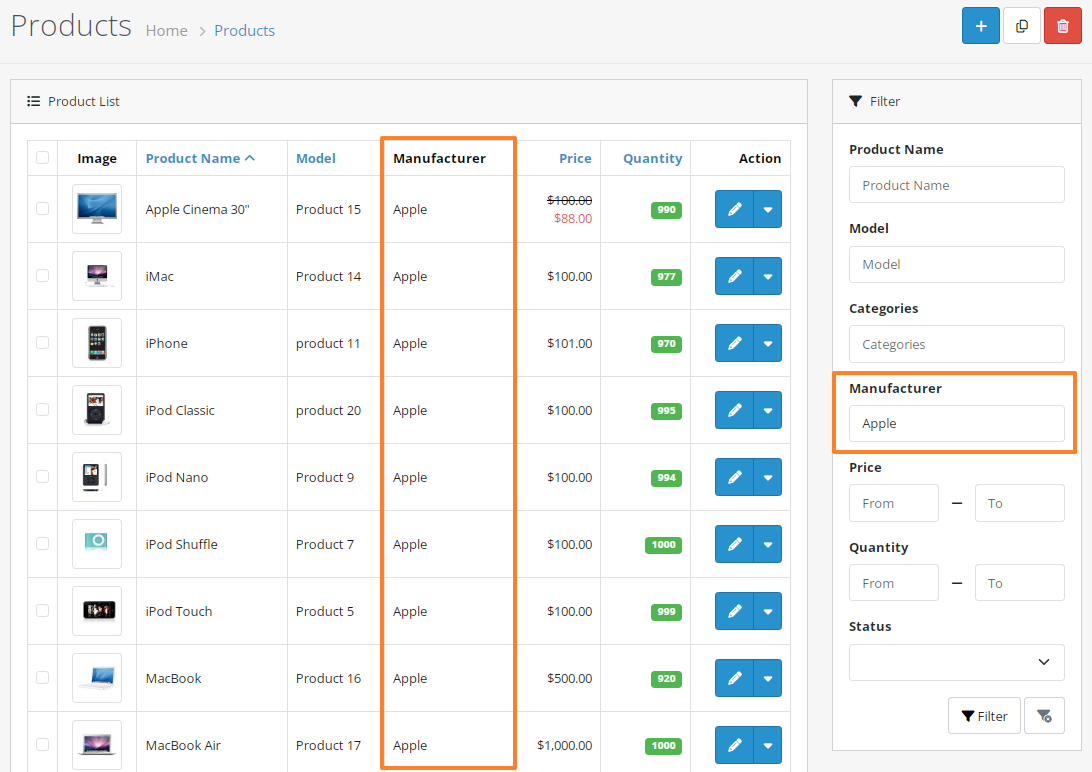The height and width of the screenshot is (772, 1092).
Task: Click the Products breadcrumb link
Action: 244,31
